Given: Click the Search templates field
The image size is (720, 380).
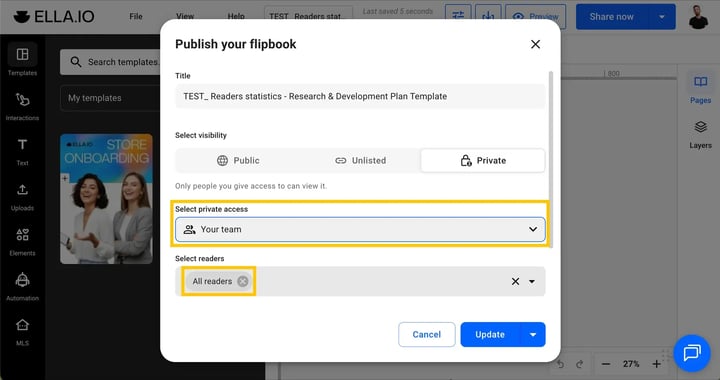Looking at the screenshot, I should (110, 62).
